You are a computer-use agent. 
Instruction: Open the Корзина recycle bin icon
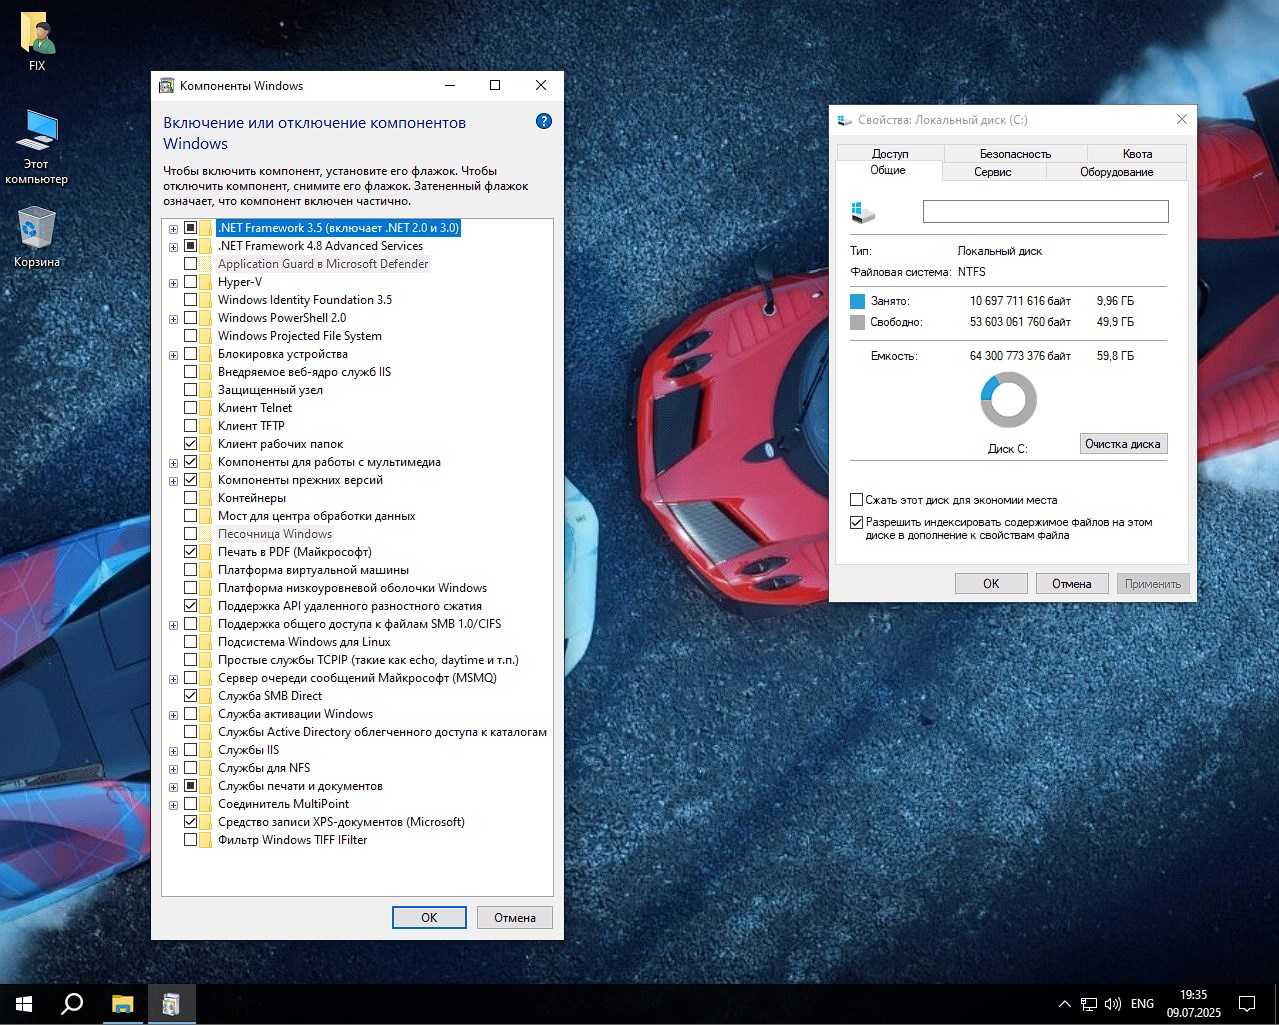click(37, 229)
